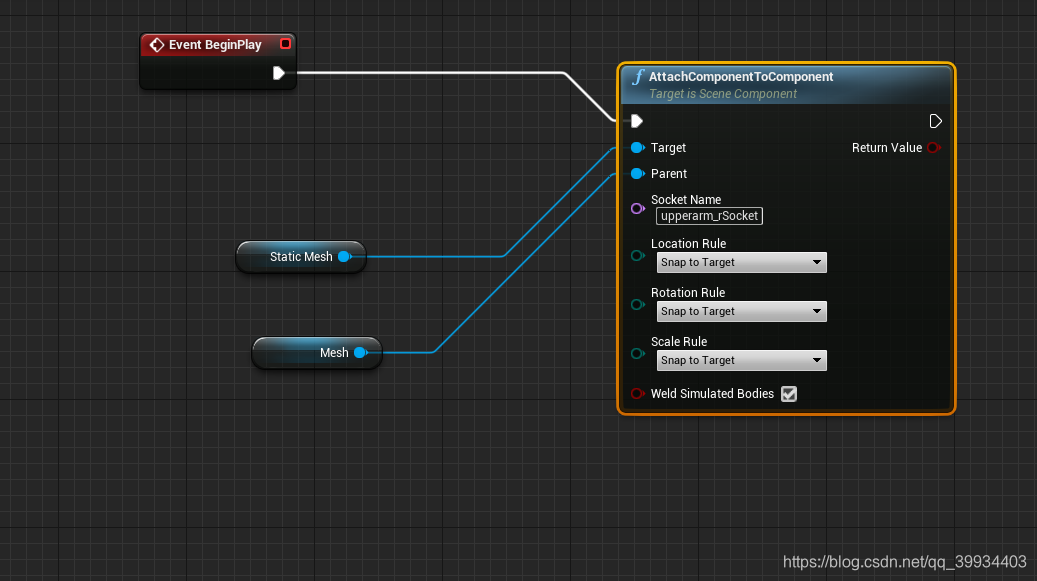The image size is (1037, 581).
Task: Click the f function icon on AttachComponentToComponent
Action: pos(639,76)
